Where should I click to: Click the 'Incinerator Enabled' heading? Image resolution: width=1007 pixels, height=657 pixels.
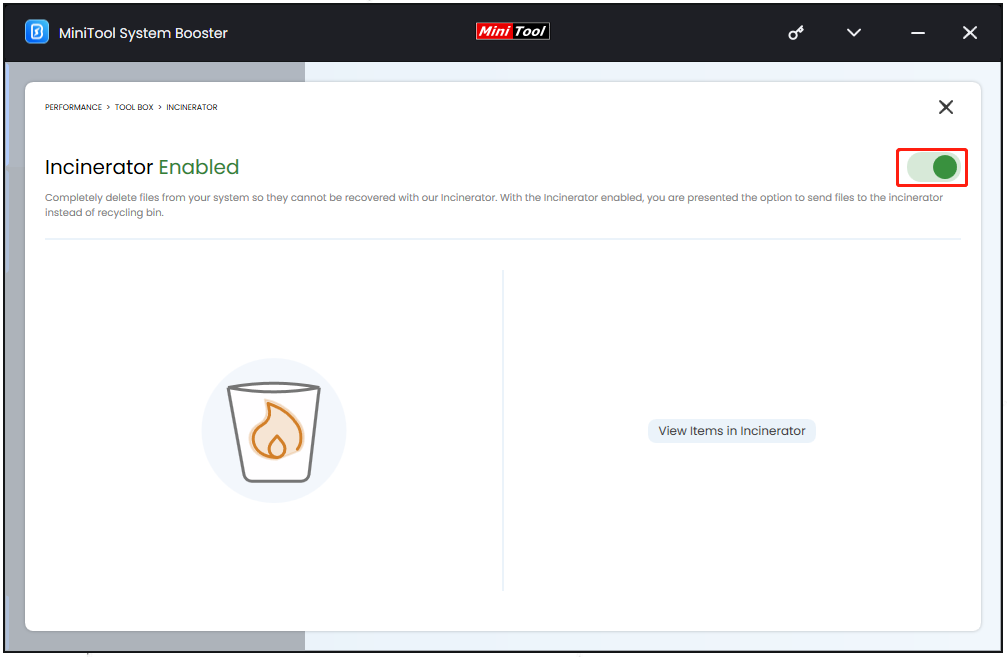(142, 167)
